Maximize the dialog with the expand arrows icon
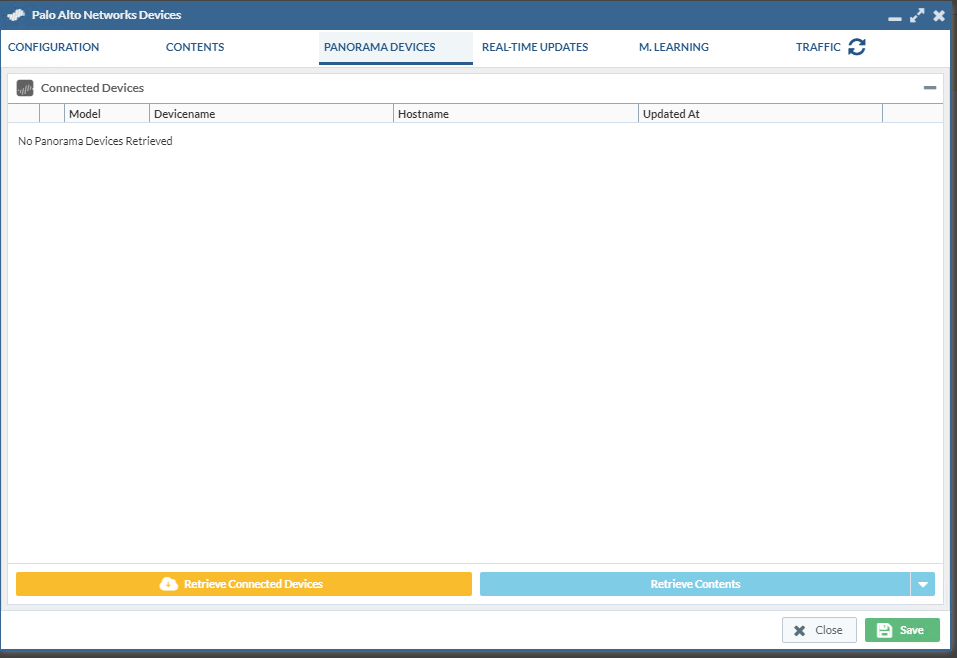This screenshot has height=658, width=957. click(x=917, y=15)
